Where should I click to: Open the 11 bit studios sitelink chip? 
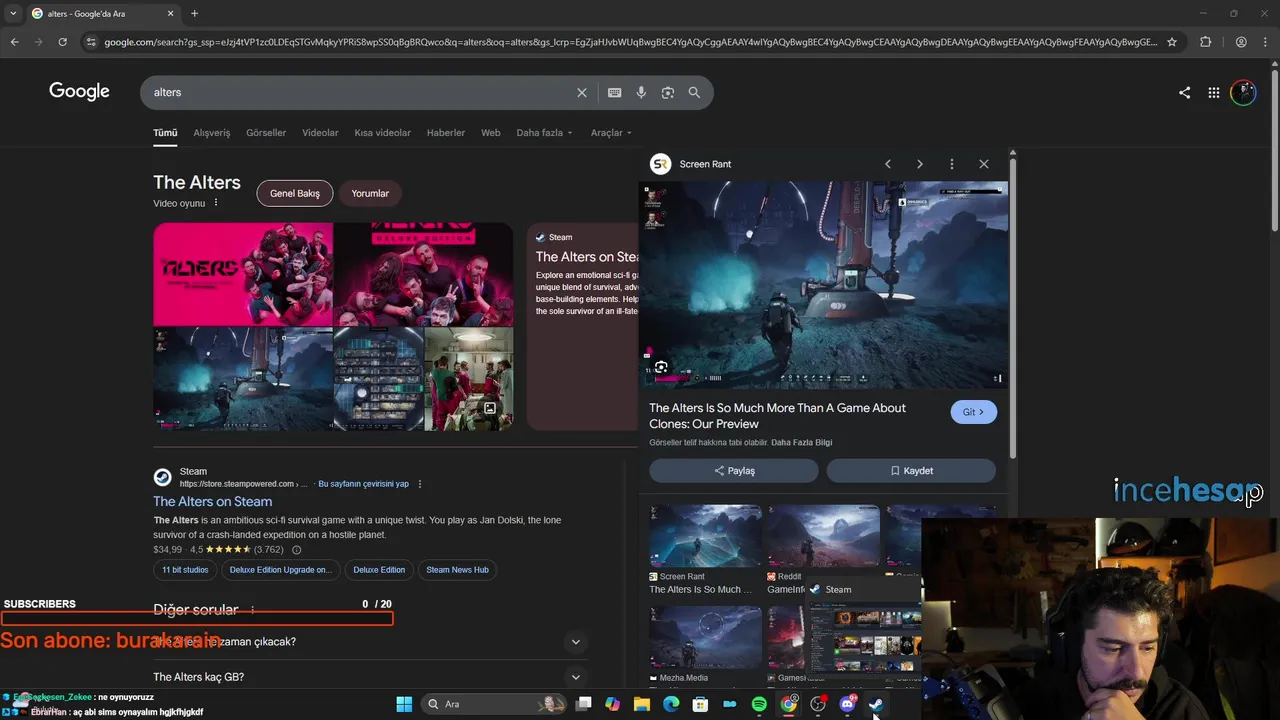coord(185,570)
